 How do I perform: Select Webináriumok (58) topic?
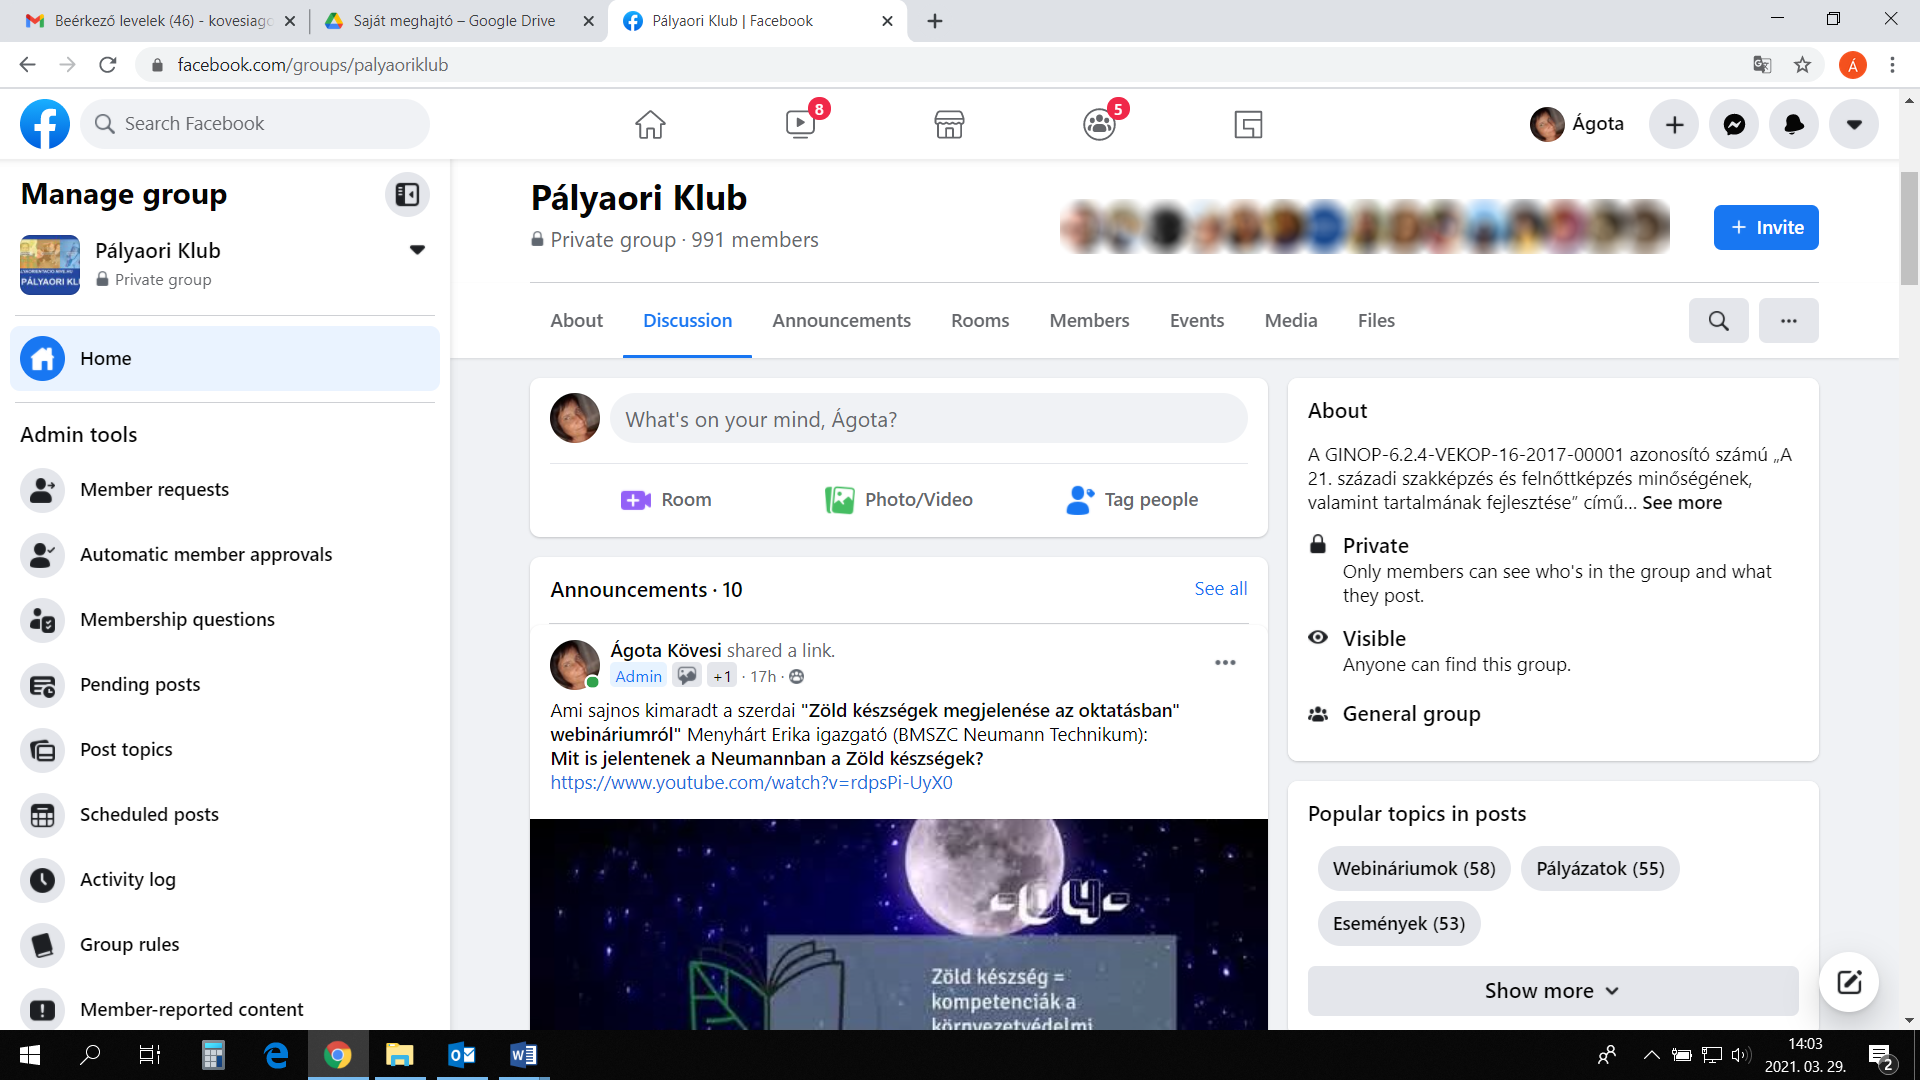point(1414,869)
